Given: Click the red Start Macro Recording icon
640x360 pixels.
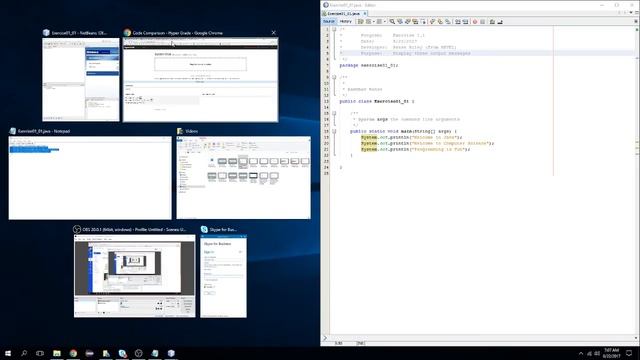Looking at the screenshot, I should pyautogui.click(x=475, y=22).
